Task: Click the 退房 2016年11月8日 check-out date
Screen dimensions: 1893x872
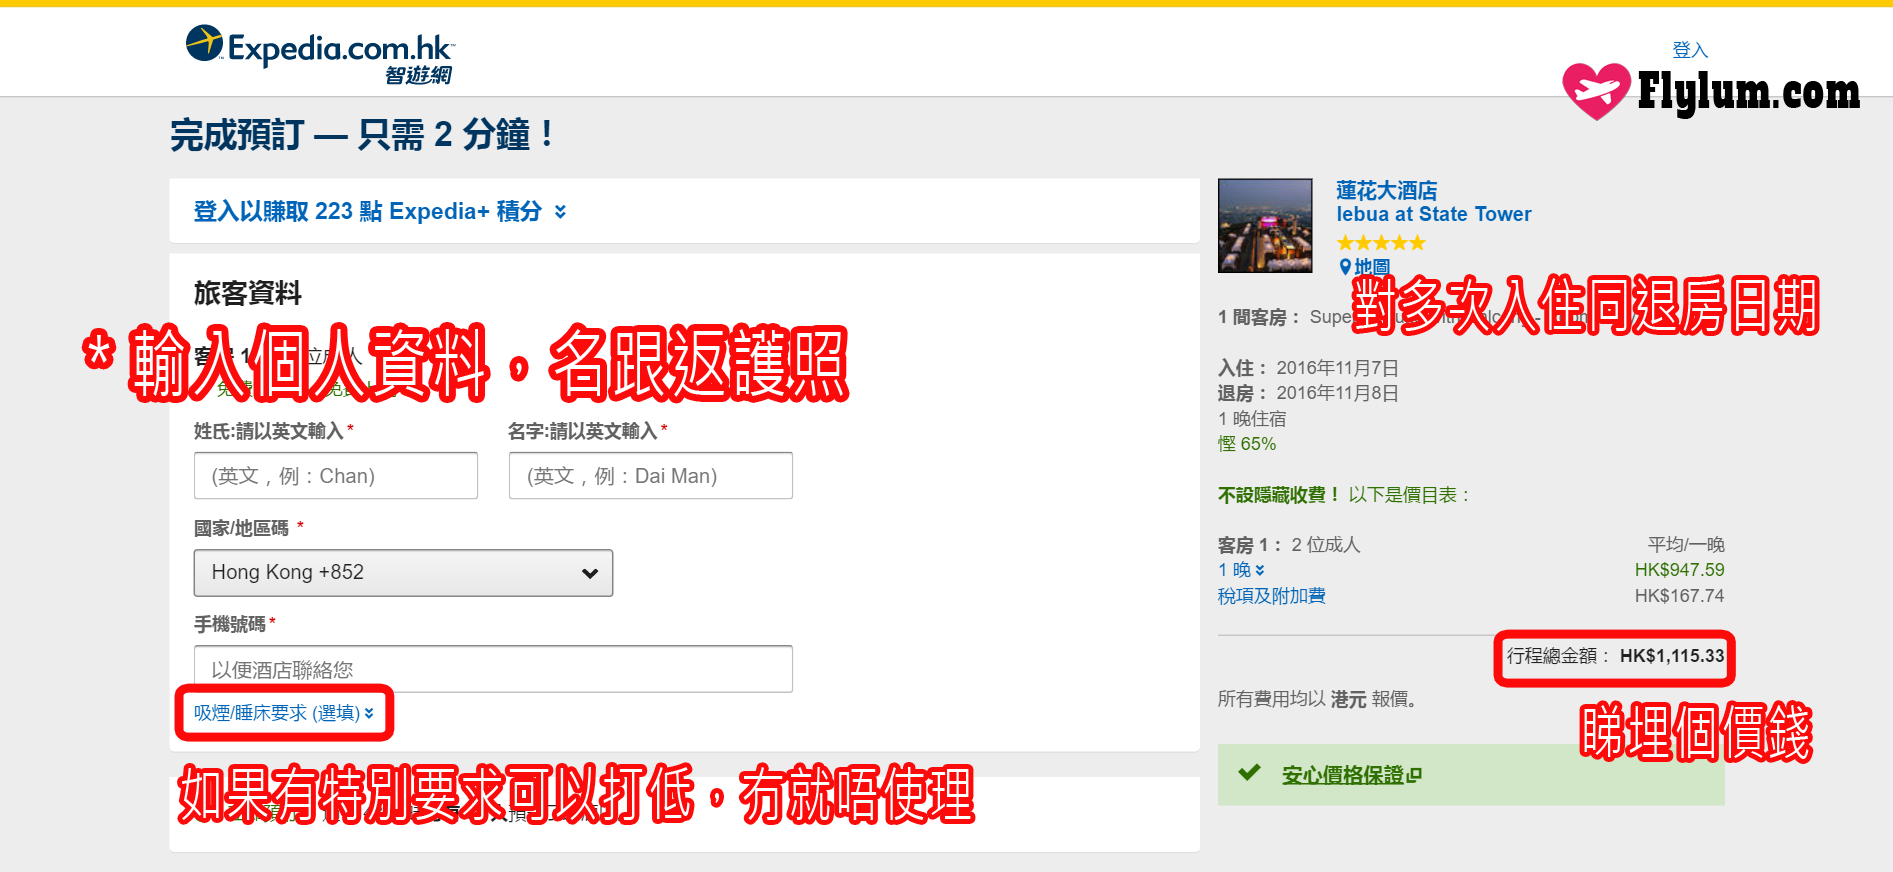Action: (x=1308, y=393)
